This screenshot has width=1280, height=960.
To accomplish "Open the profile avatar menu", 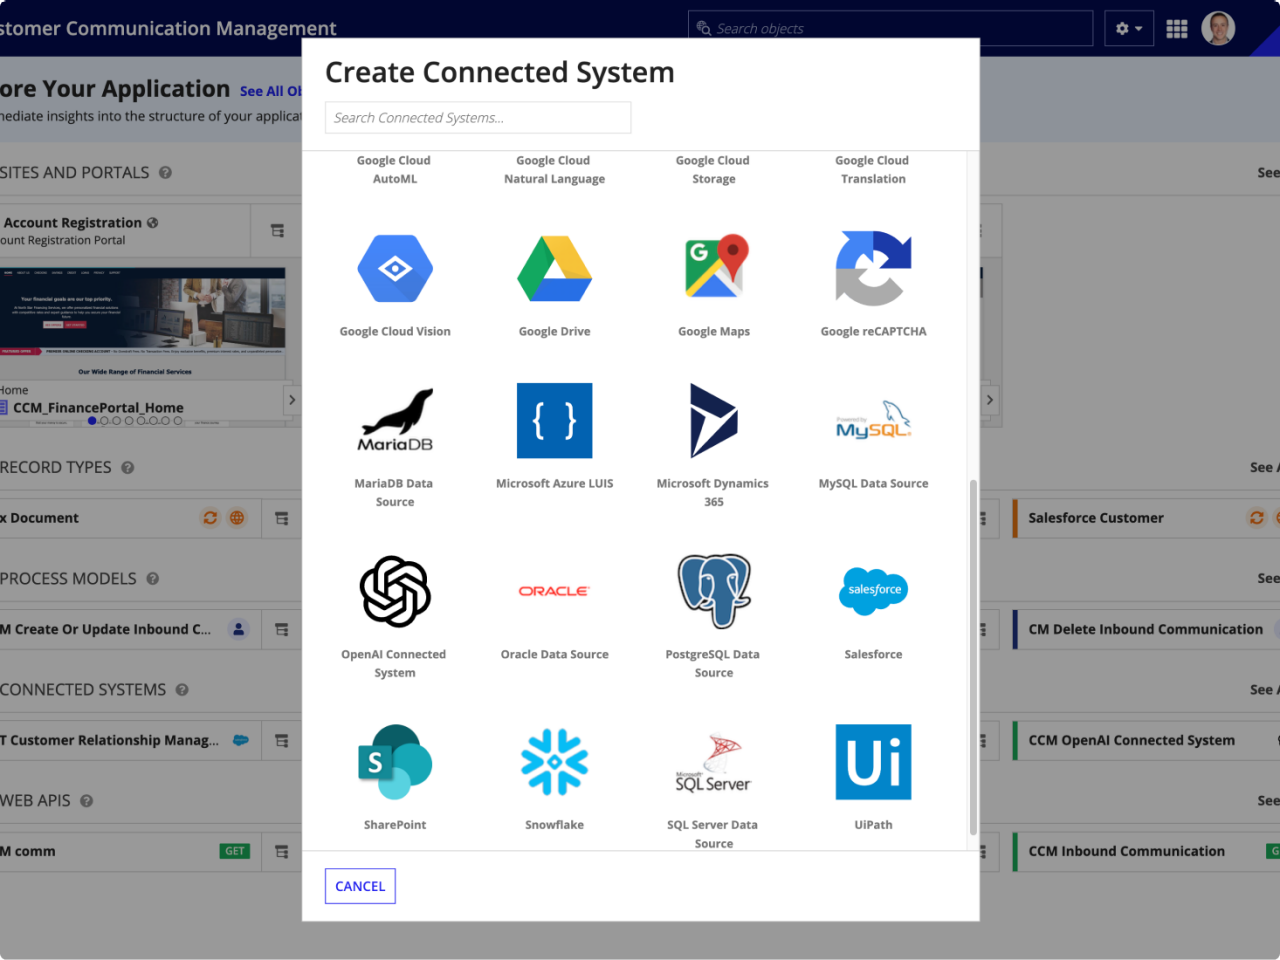I will point(1218,28).
